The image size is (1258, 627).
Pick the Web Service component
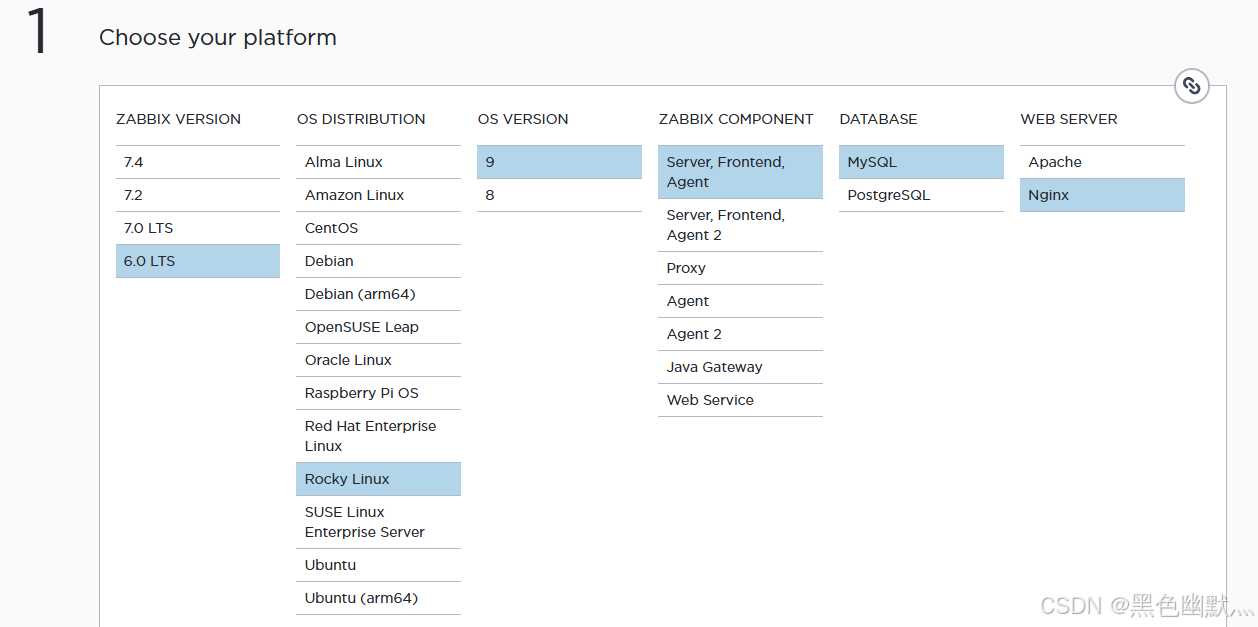pos(741,400)
